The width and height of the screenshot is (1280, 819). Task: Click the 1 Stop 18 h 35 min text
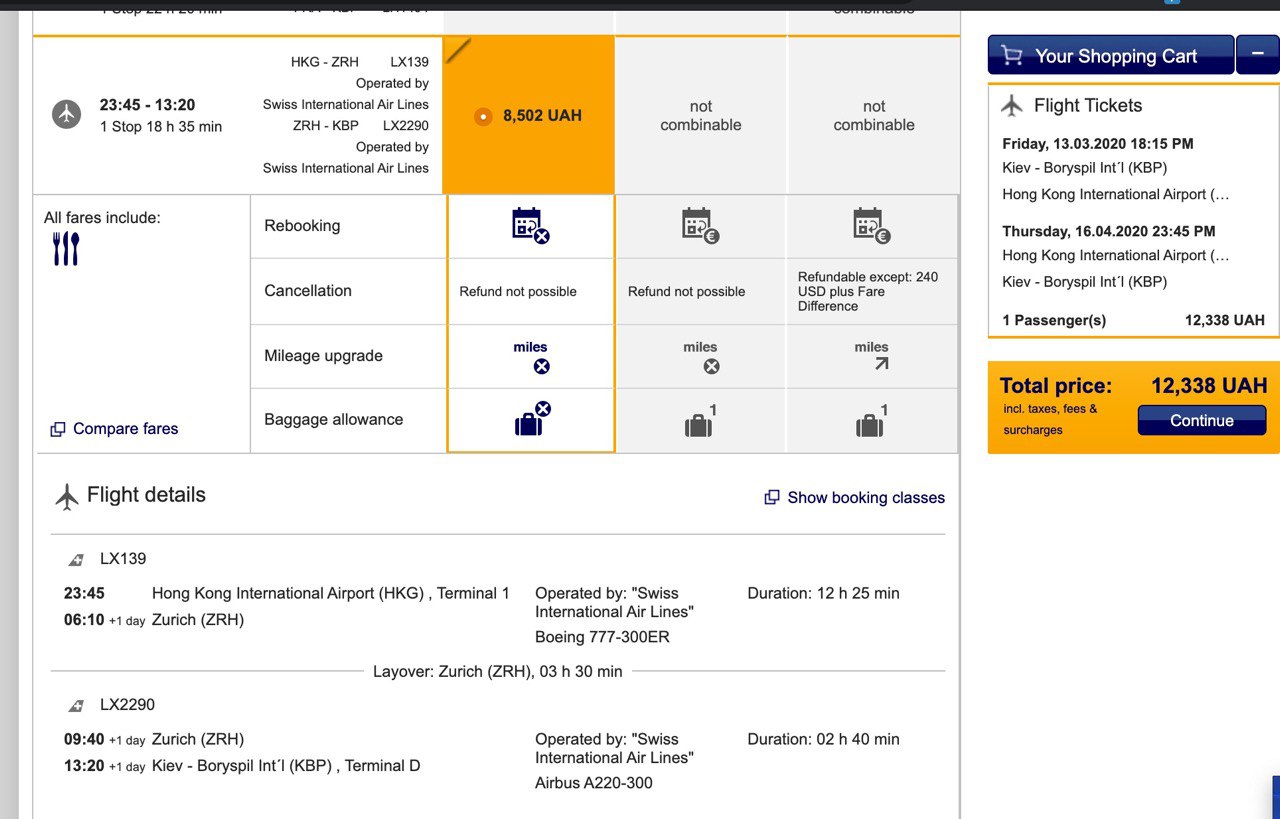click(161, 127)
